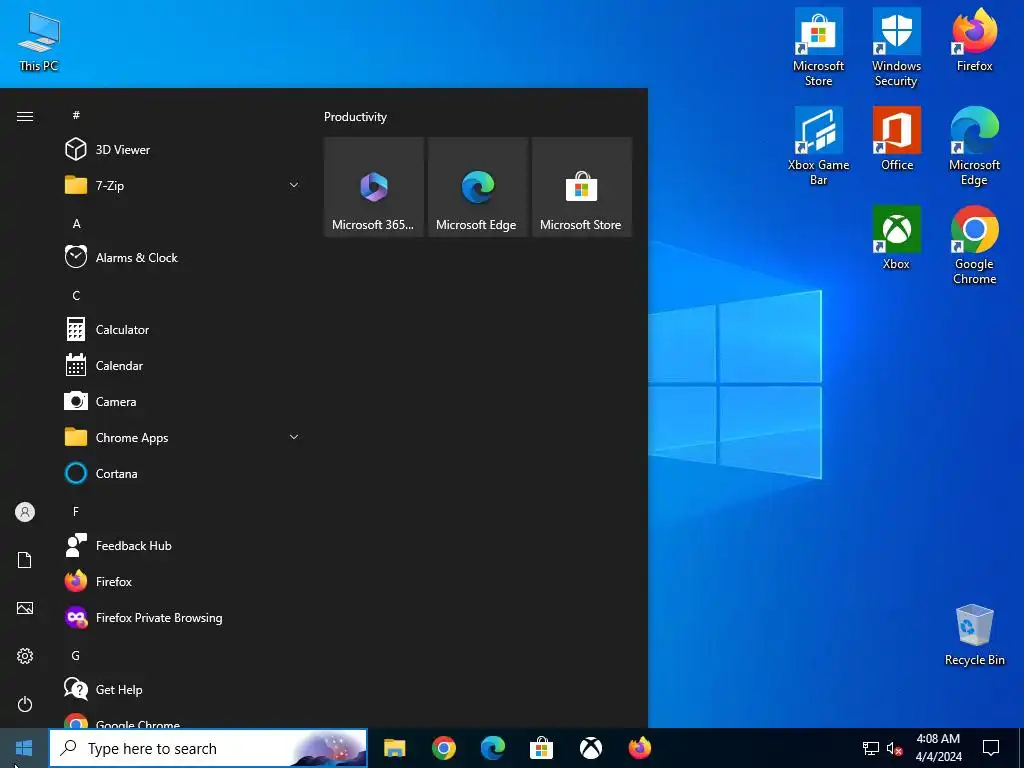Open Feedback Hub
This screenshot has width=1024, height=768.
point(183,545)
